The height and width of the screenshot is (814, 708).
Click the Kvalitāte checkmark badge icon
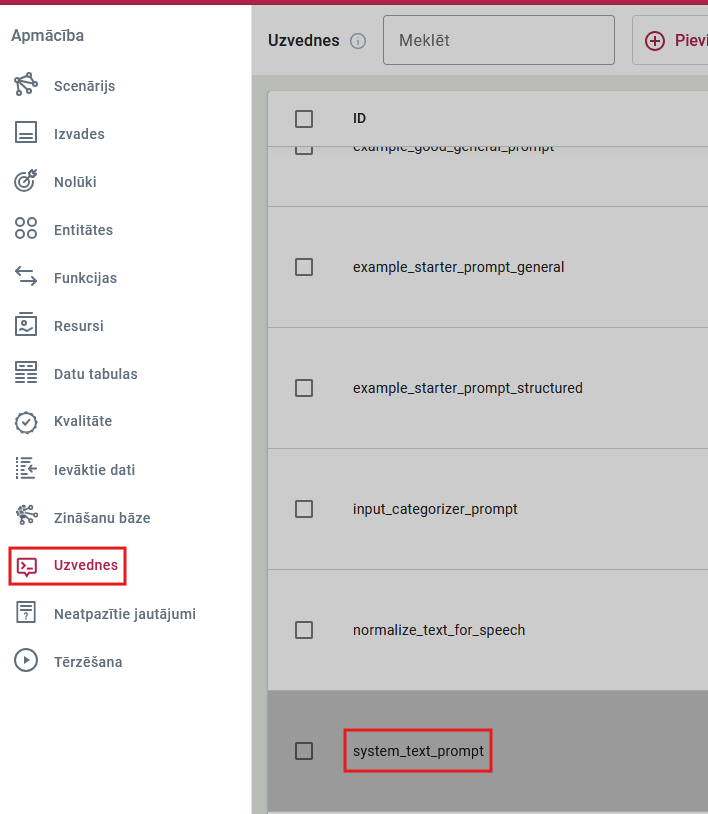point(26,422)
